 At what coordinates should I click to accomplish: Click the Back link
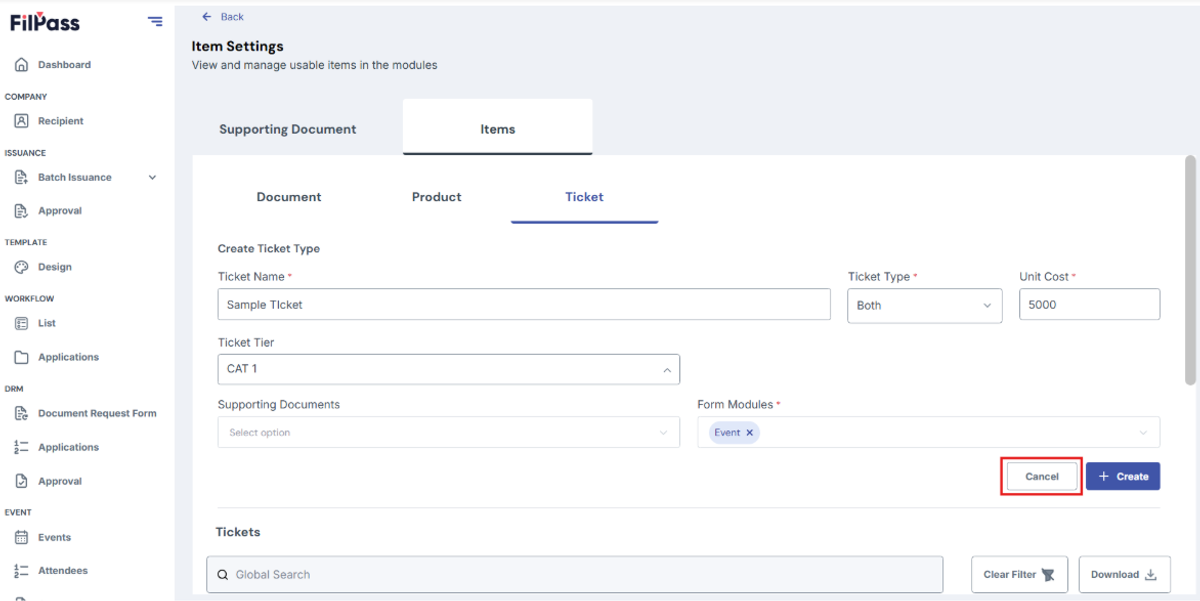[232, 17]
